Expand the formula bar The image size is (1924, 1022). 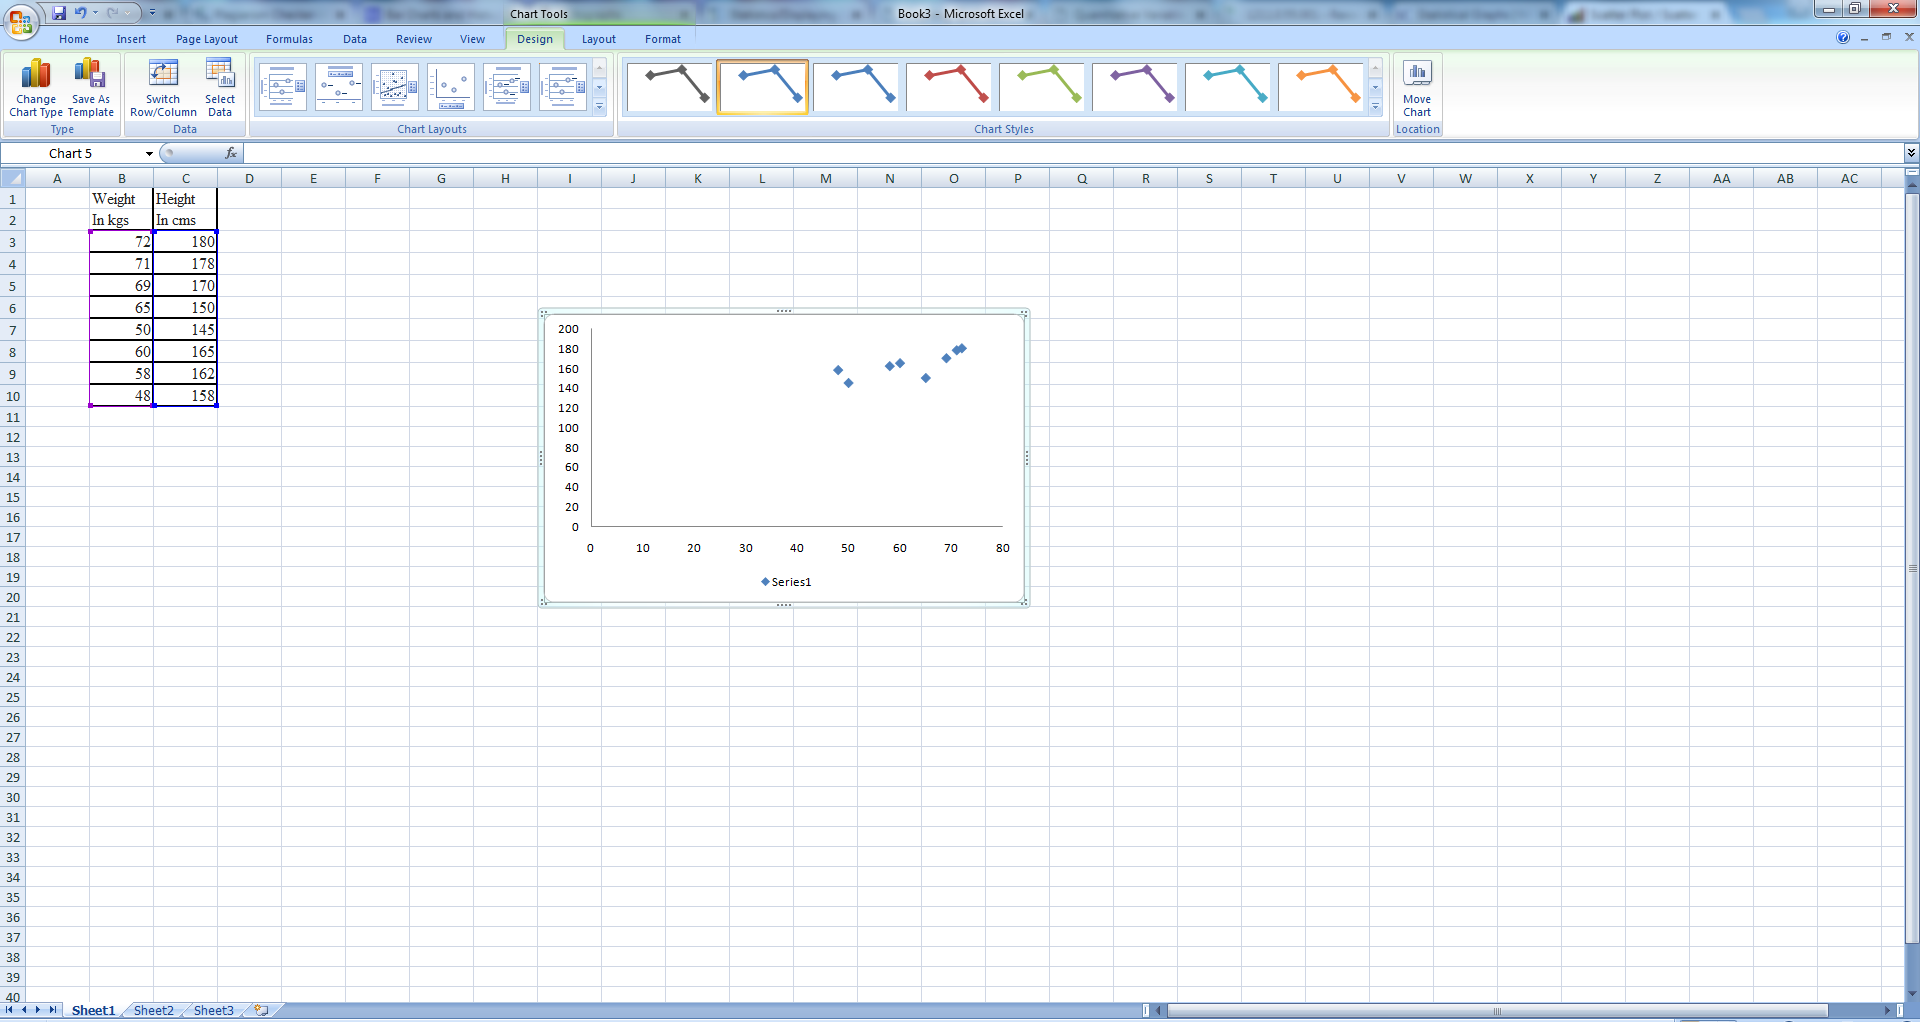[1911, 153]
